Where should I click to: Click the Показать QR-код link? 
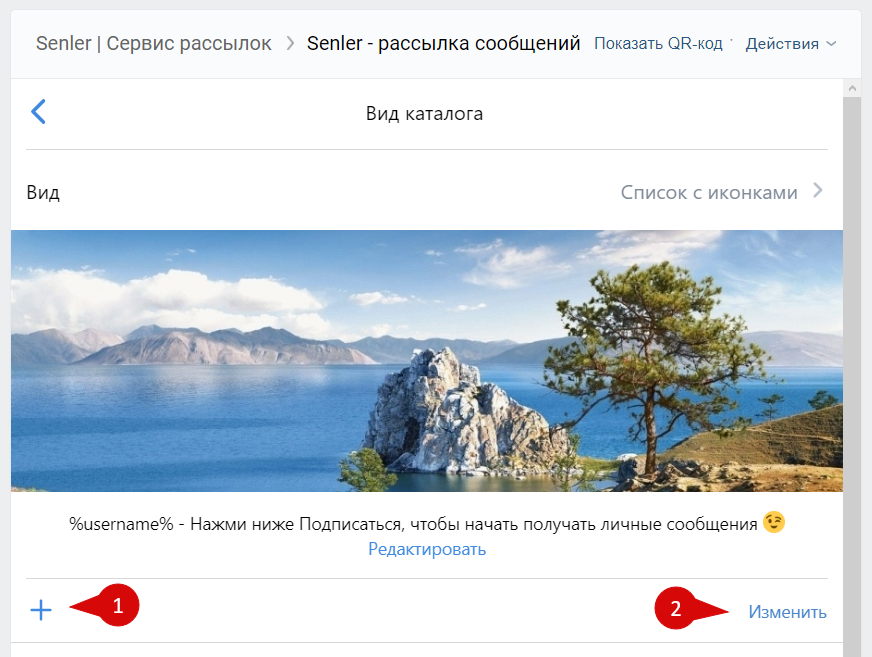pyautogui.click(x=658, y=44)
